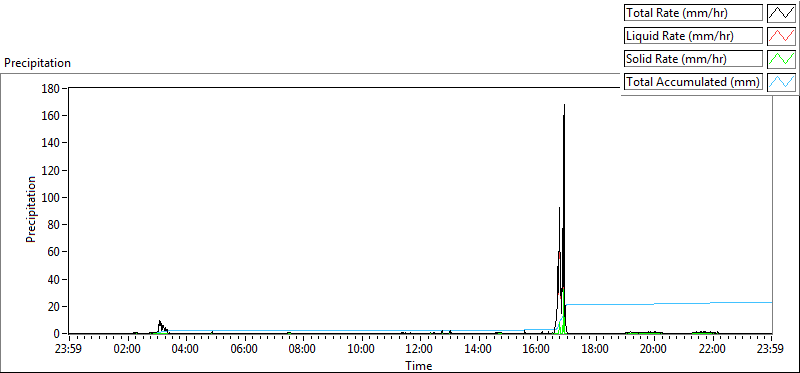Viewport: 800px width, 373px height.
Task: Select the Total Accumulated (mm) legend label
Action: [693, 82]
